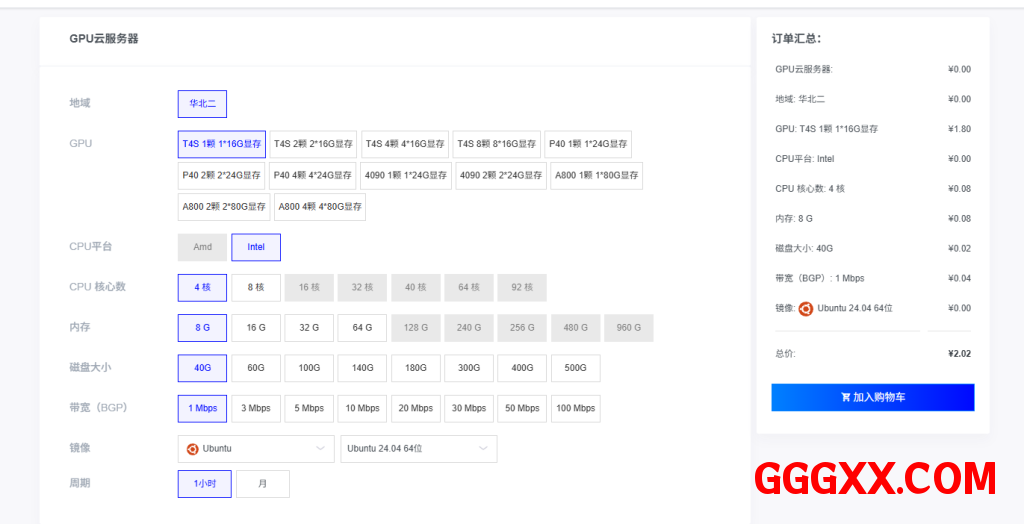
Task: Select the 华北二 region
Action: coord(203,104)
